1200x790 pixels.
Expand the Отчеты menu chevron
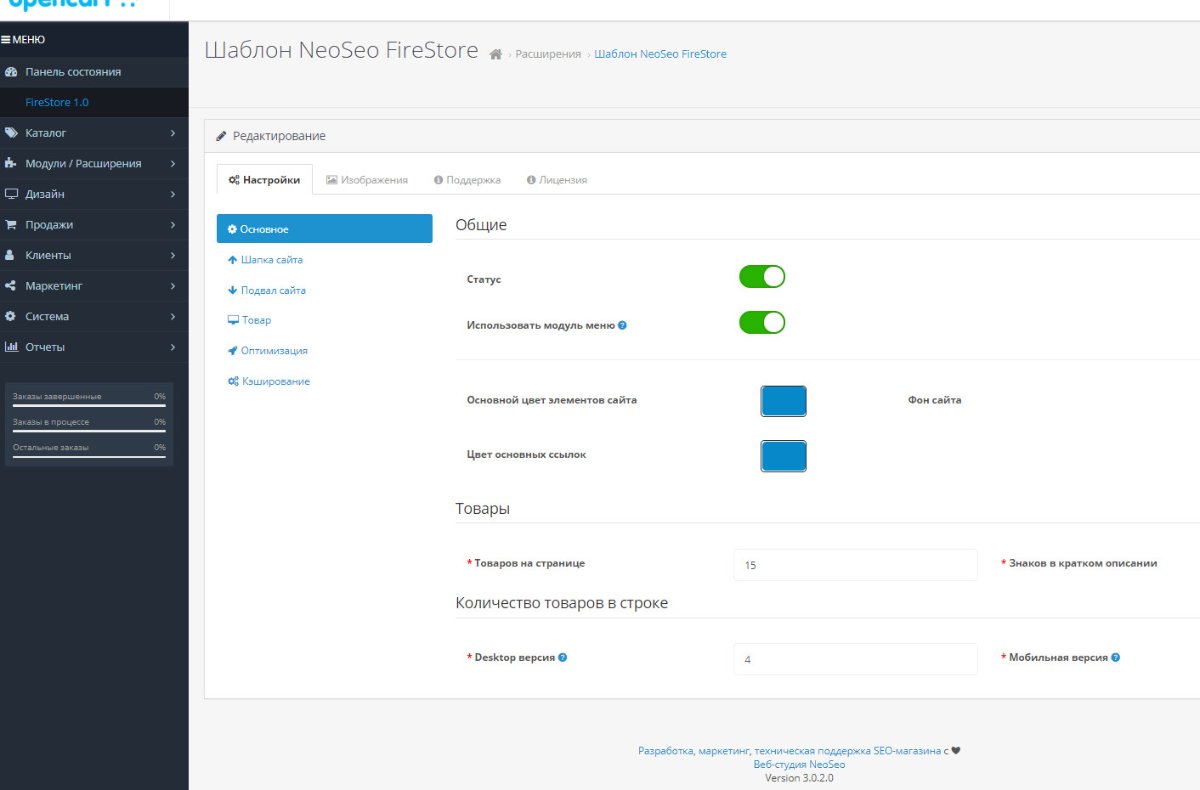tap(172, 347)
